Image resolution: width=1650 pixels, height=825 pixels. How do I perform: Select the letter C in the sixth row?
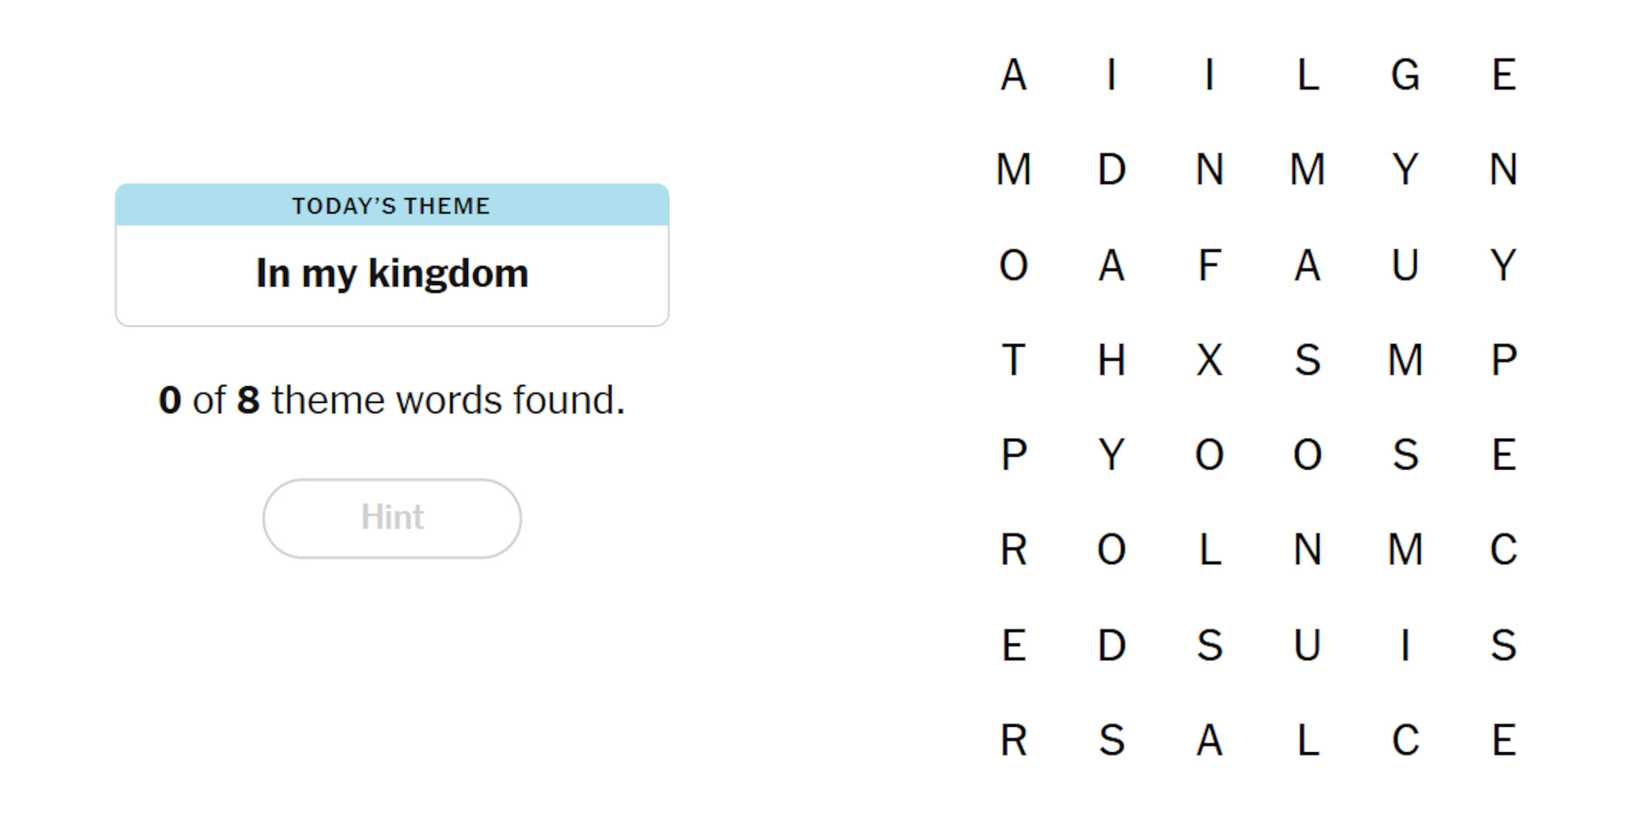[x=1503, y=550]
